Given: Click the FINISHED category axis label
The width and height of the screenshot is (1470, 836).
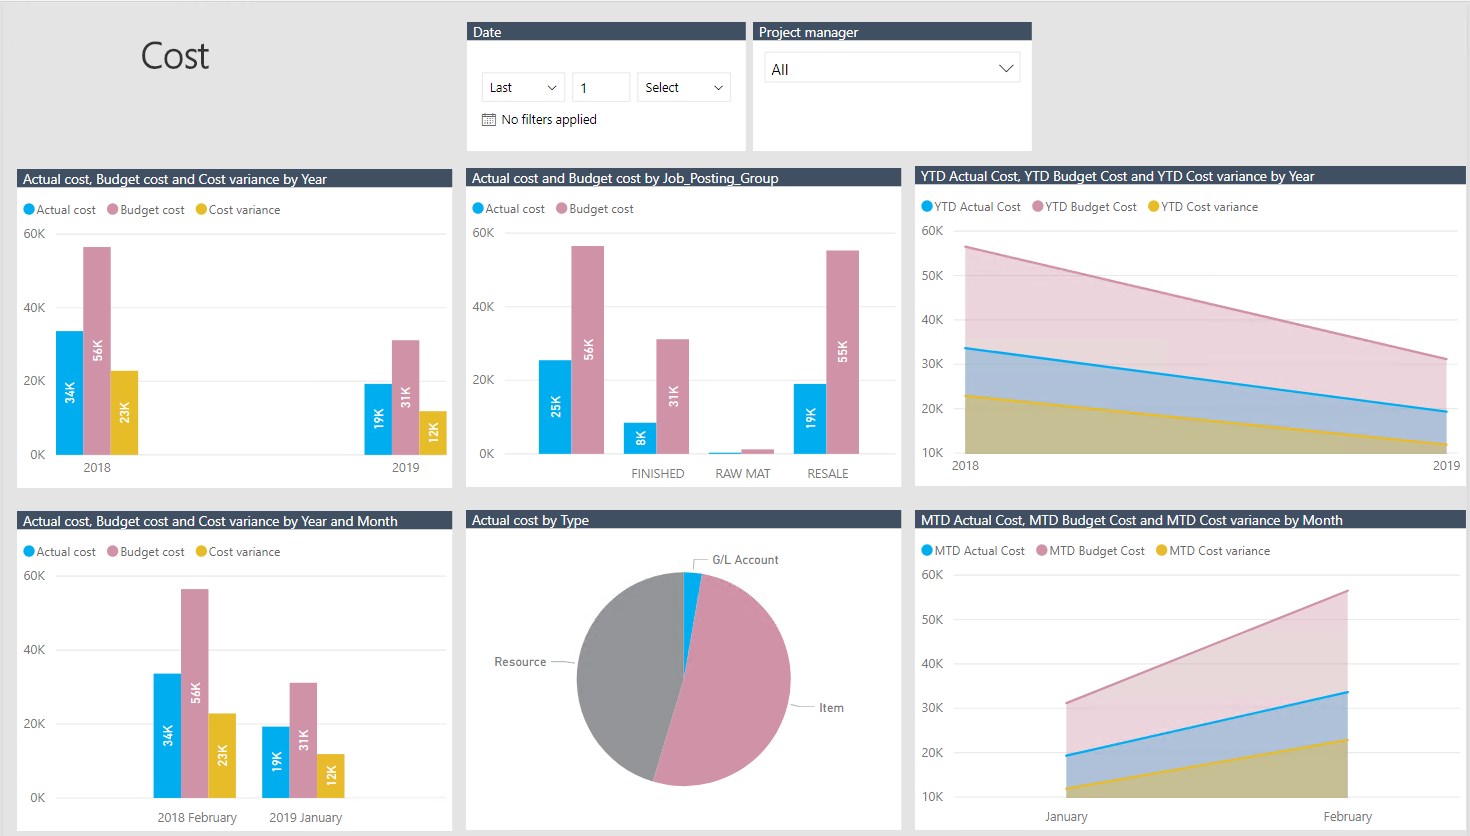Looking at the screenshot, I should [x=658, y=474].
